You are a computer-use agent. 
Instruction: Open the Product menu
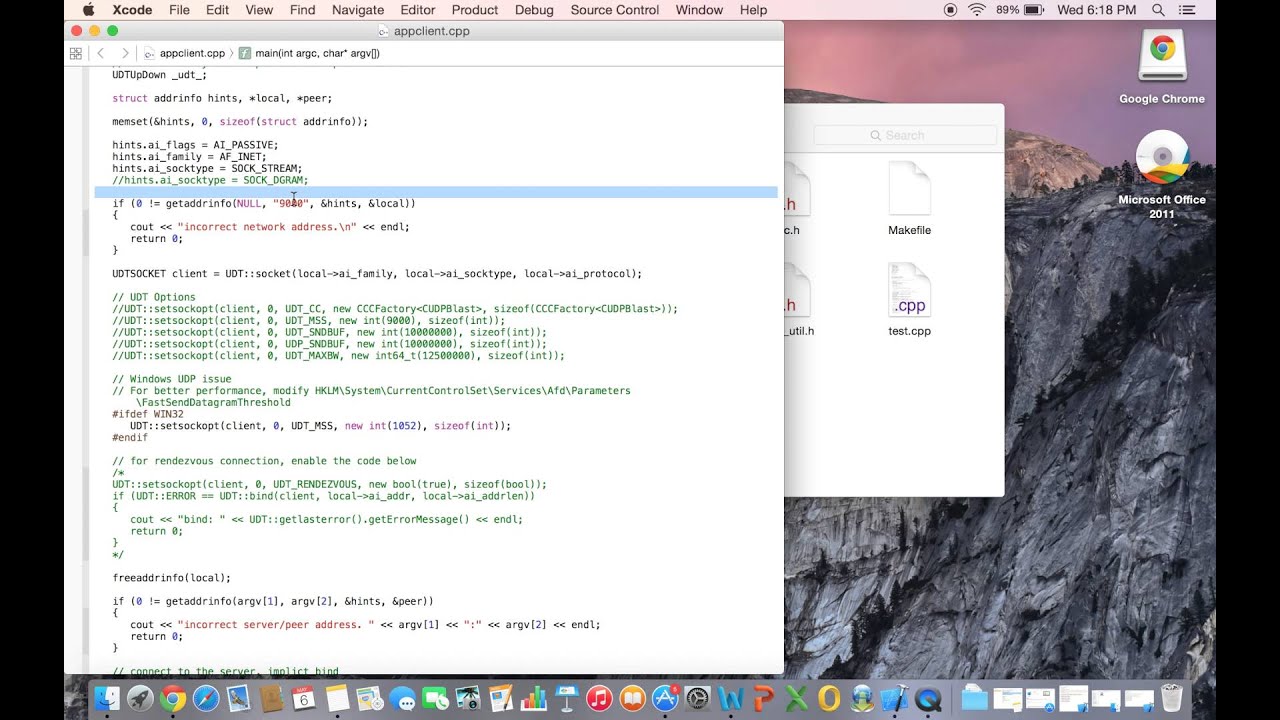point(475,10)
